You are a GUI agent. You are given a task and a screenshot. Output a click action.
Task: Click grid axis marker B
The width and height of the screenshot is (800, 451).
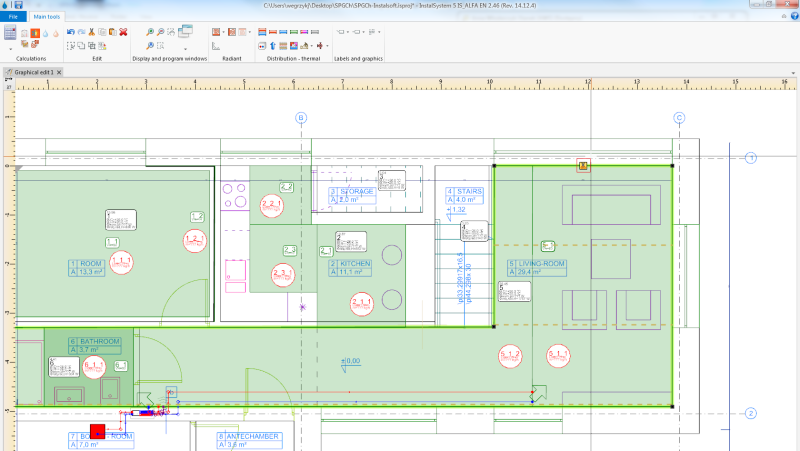click(x=301, y=118)
